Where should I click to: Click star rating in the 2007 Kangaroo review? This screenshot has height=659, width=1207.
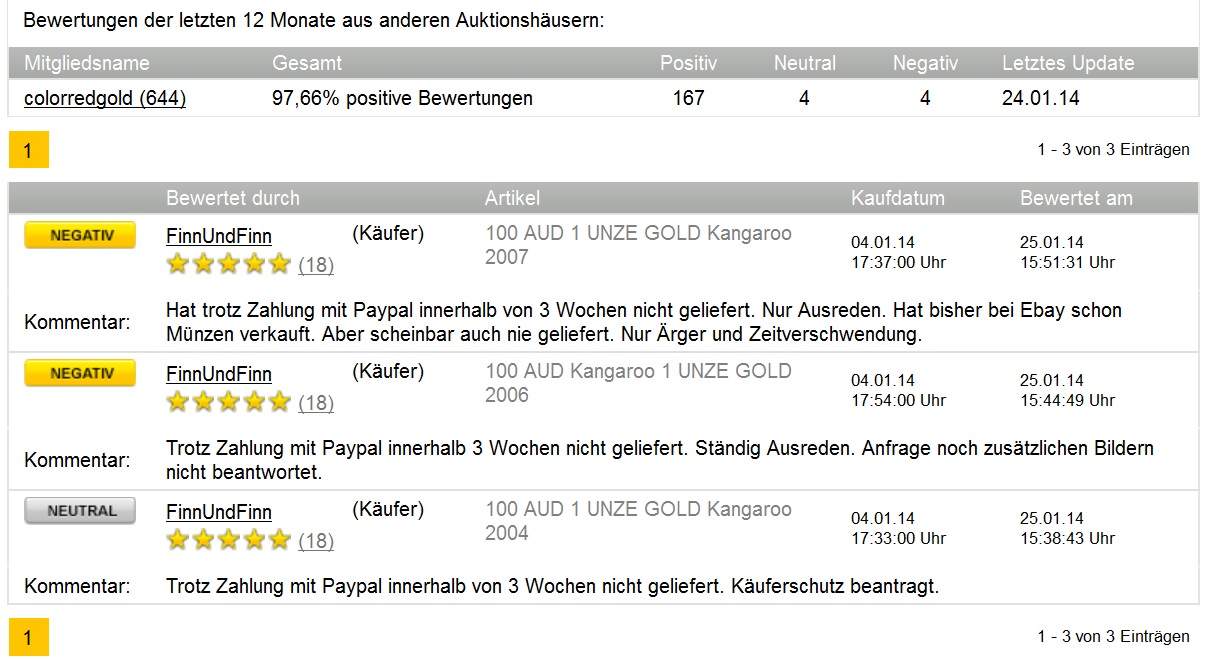pyautogui.click(x=228, y=264)
